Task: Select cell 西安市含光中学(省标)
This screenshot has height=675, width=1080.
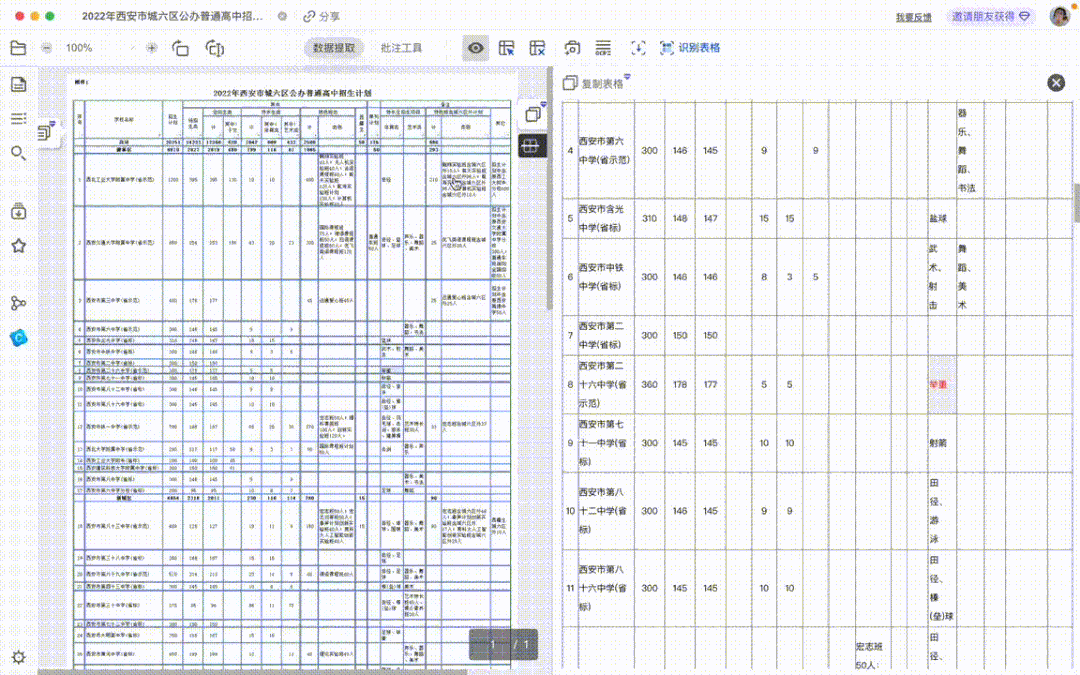Action: [x=605, y=218]
